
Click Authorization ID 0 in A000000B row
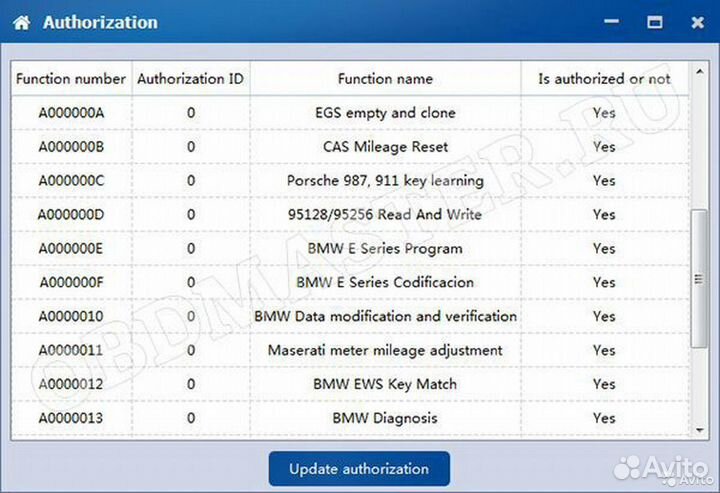(191, 147)
